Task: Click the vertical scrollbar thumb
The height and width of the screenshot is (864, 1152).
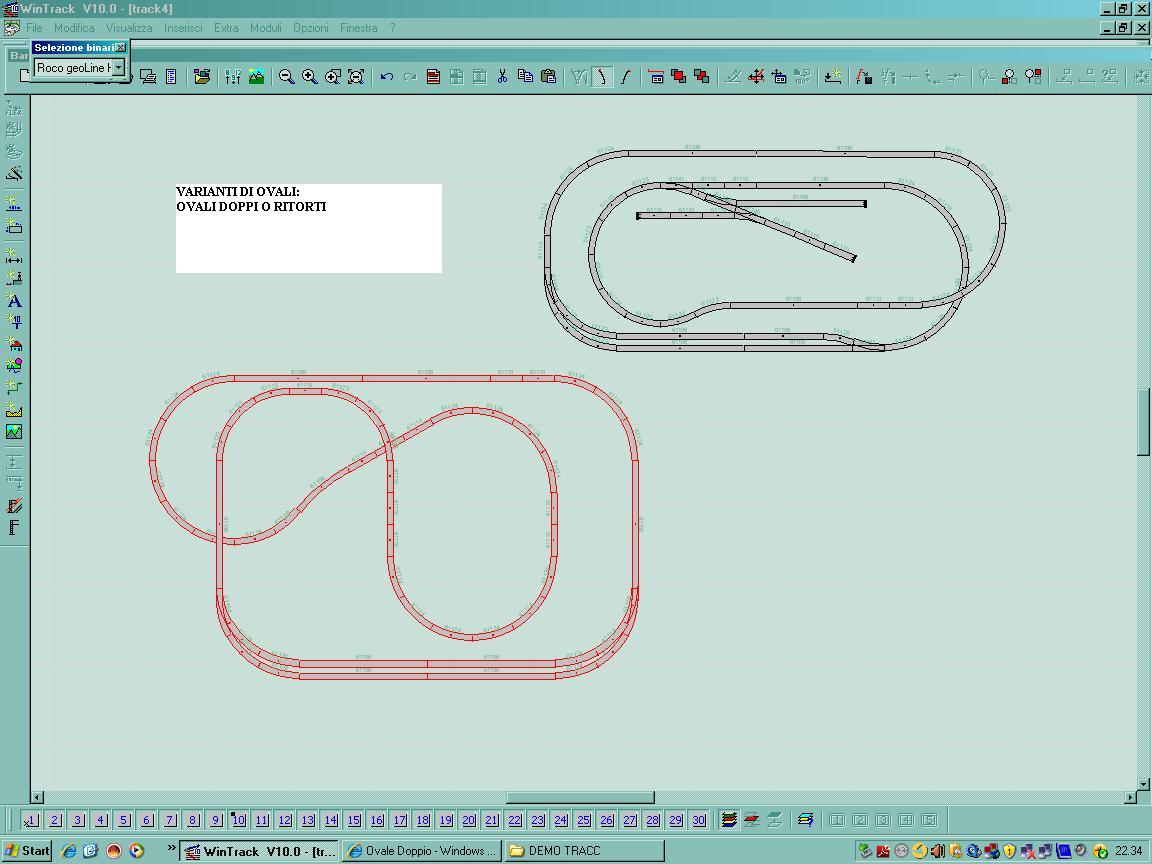Action: coord(1143,422)
